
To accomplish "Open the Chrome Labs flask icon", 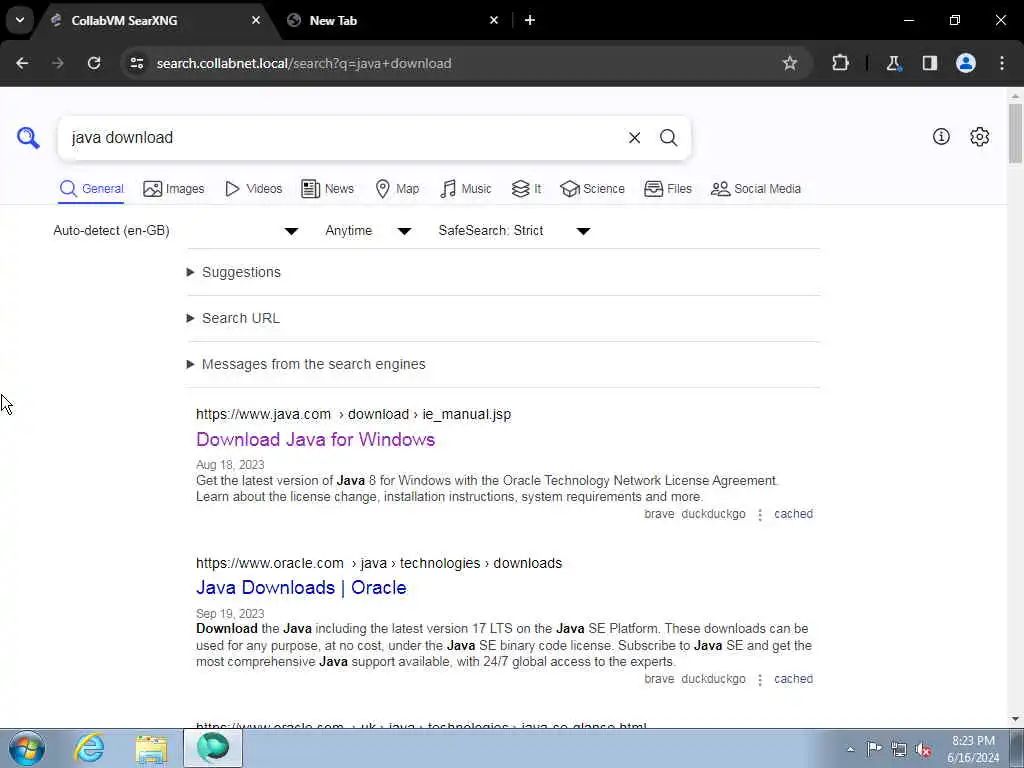I will [x=893, y=63].
